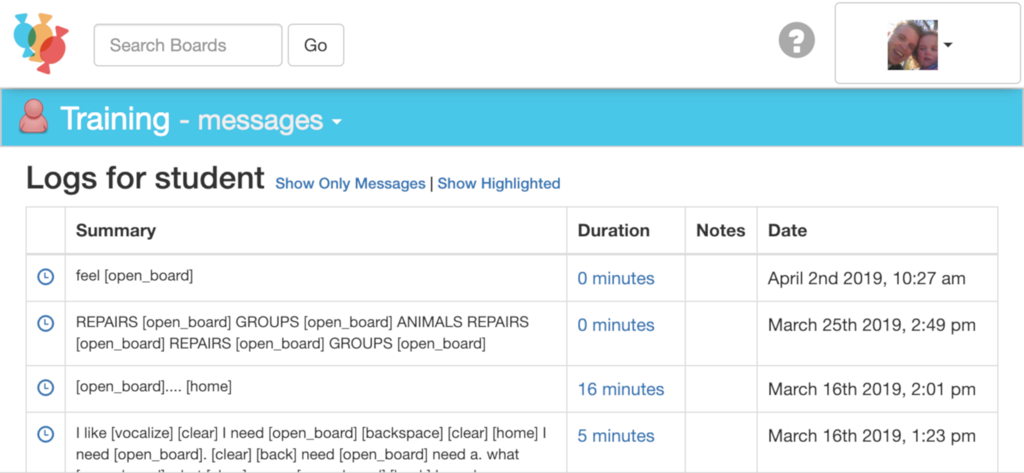Click the date 'March 16th 2019, 1:23 pm'
This screenshot has width=1024, height=473.
(x=872, y=436)
